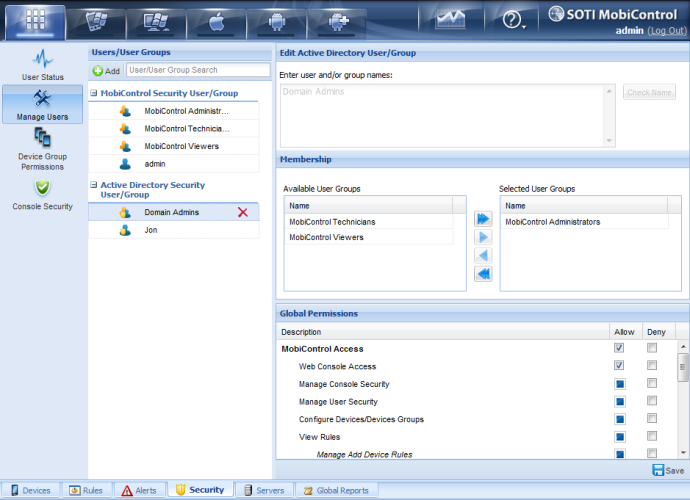Select Manage Users in sidebar
690x500 pixels.
click(43, 104)
